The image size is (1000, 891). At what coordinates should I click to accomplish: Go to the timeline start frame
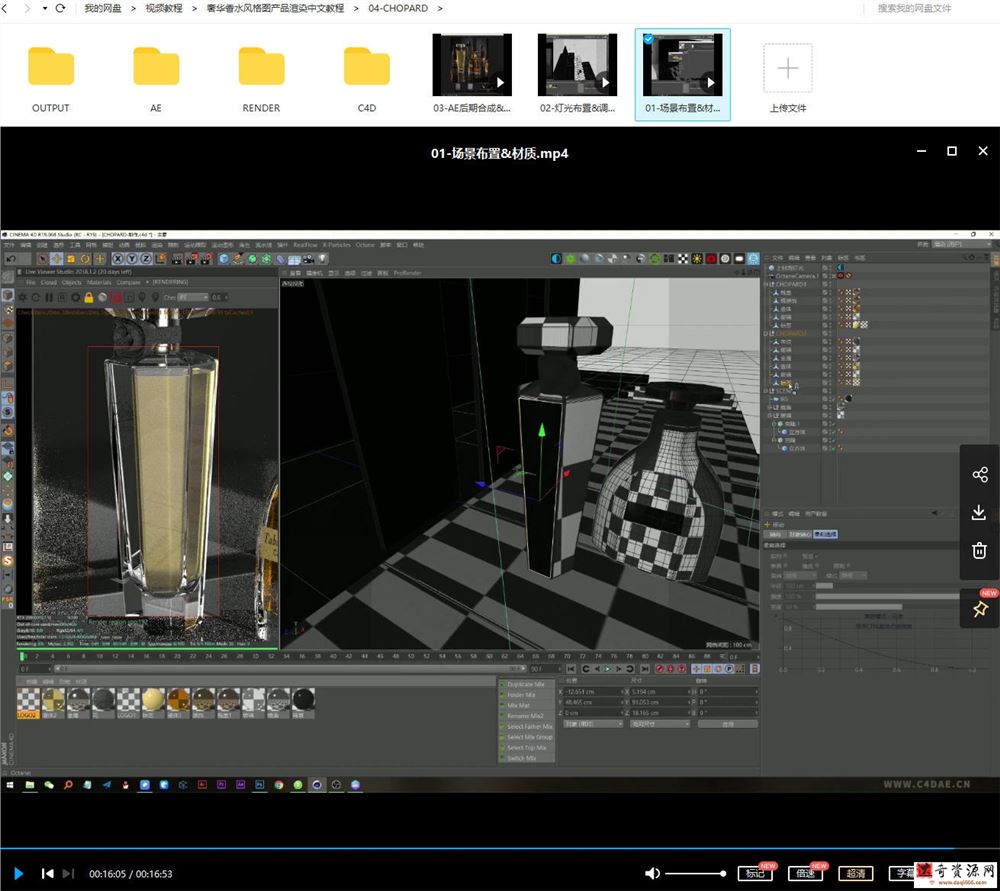(x=571, y=668)
